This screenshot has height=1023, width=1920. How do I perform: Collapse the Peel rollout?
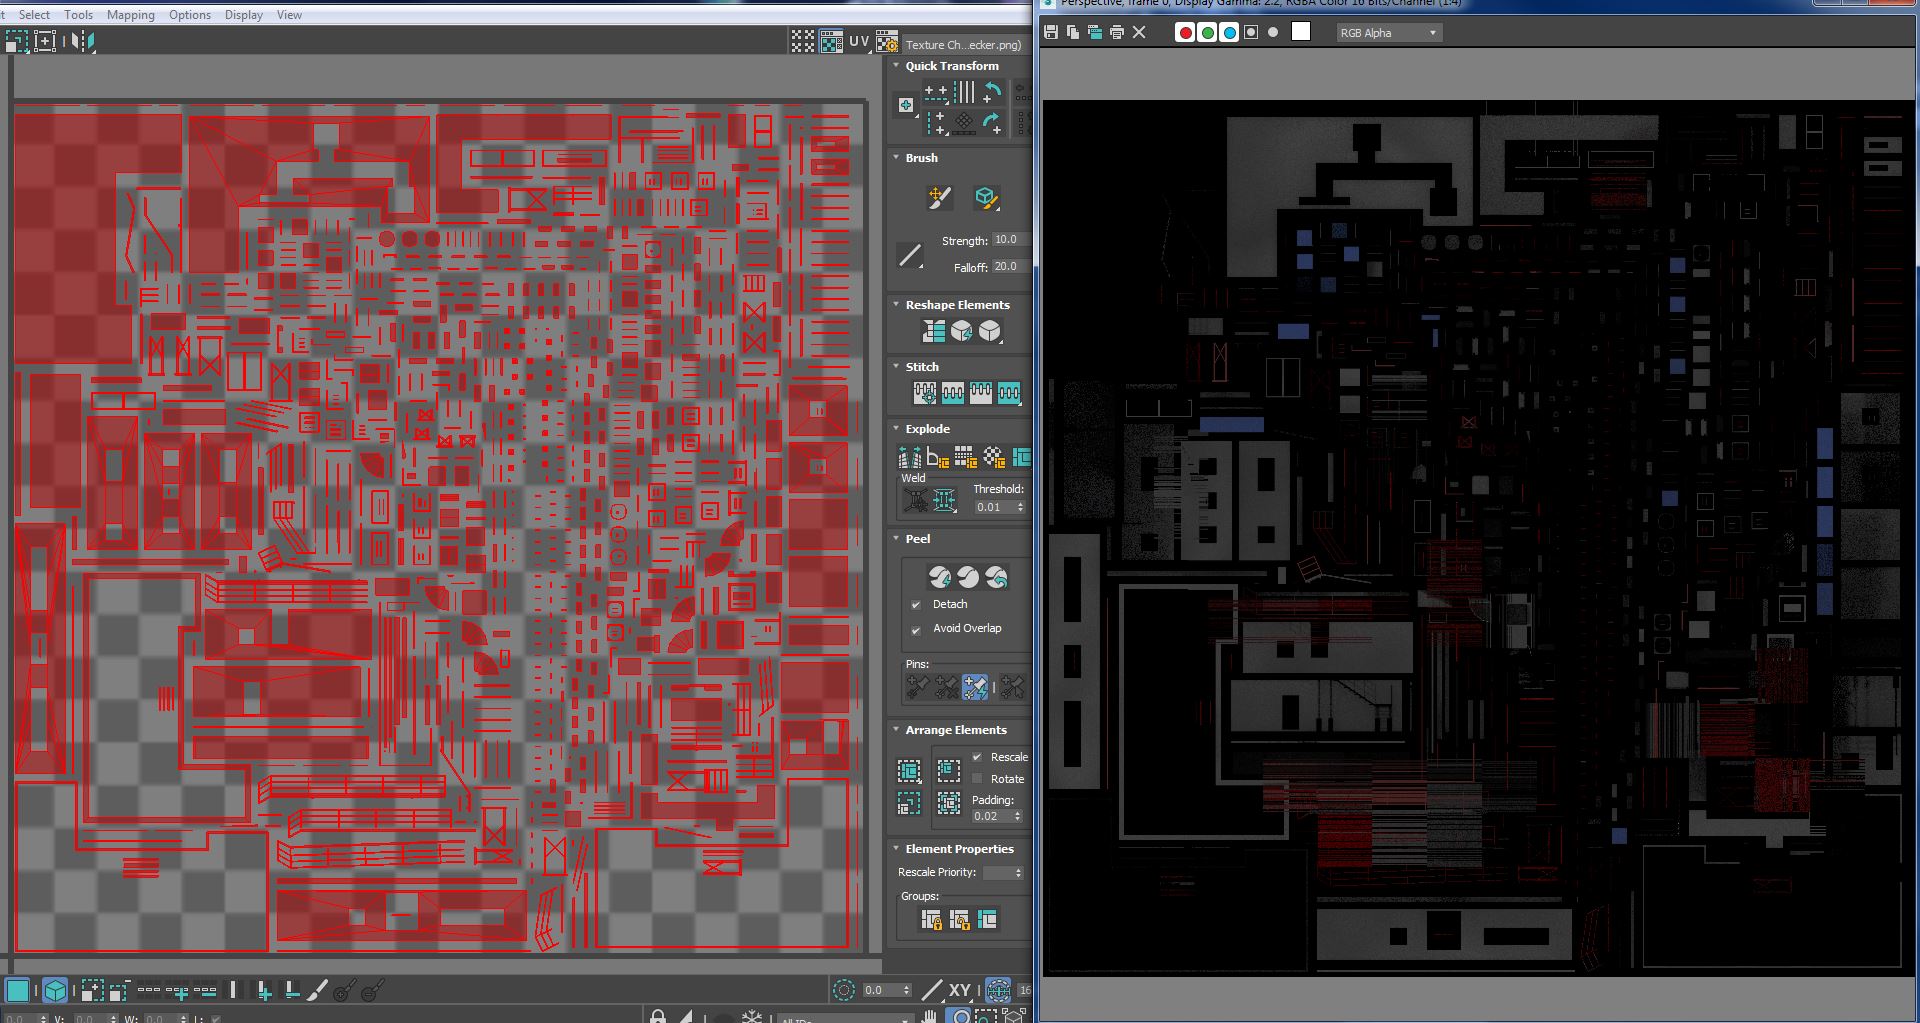coord(896,539)
